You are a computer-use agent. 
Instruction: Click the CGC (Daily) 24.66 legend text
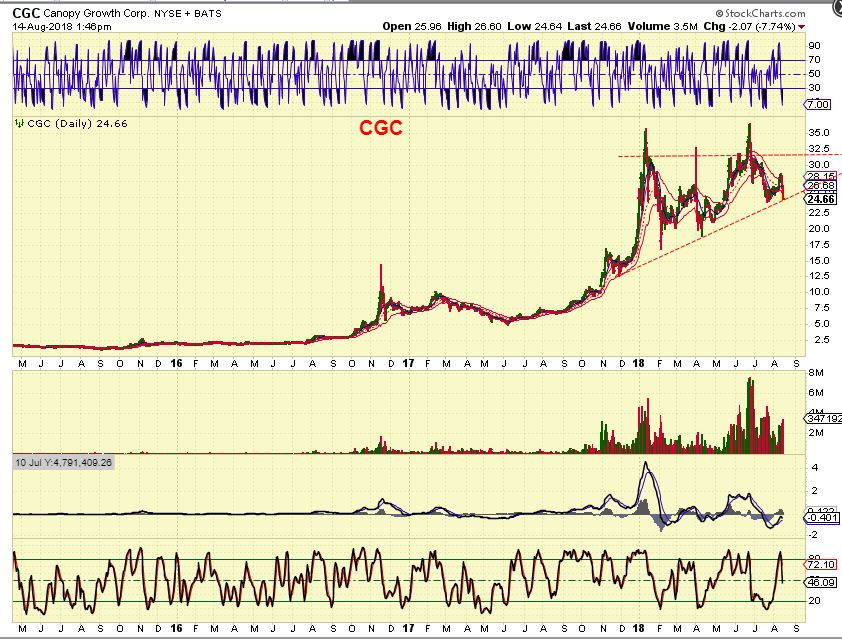point(77,124)
